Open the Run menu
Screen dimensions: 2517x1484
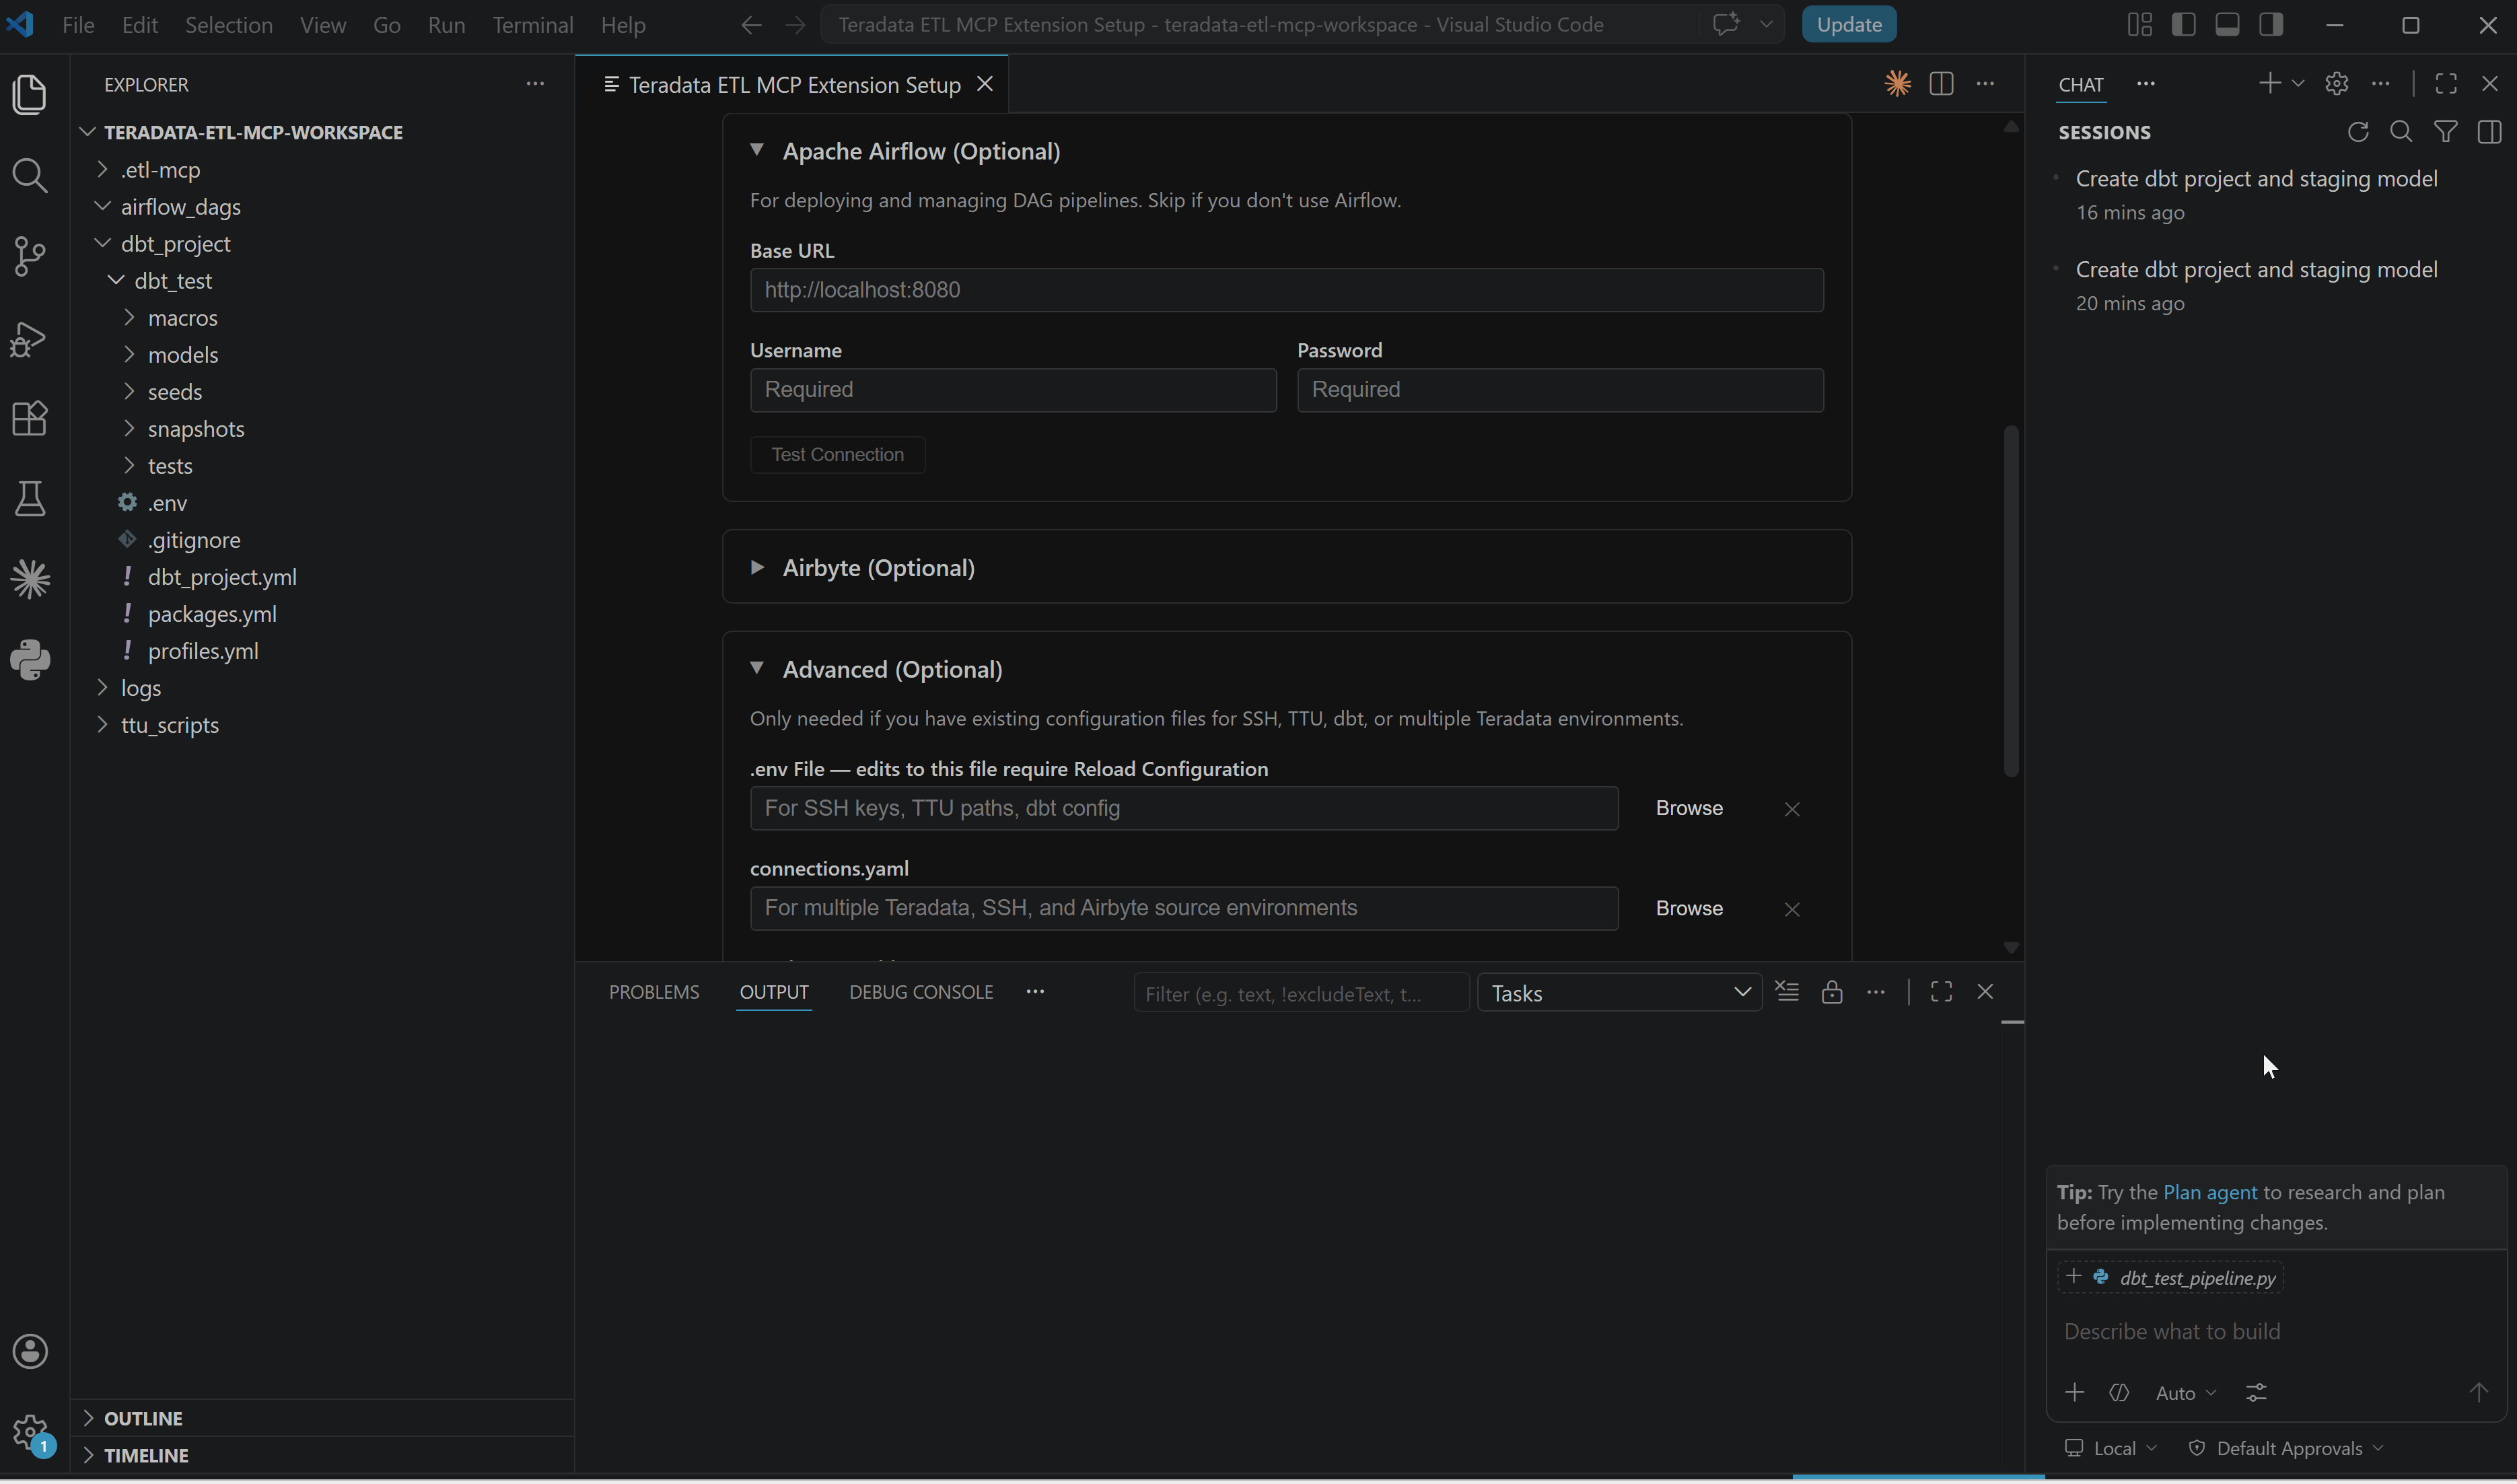pyautogui.click(x=446, y=24)
